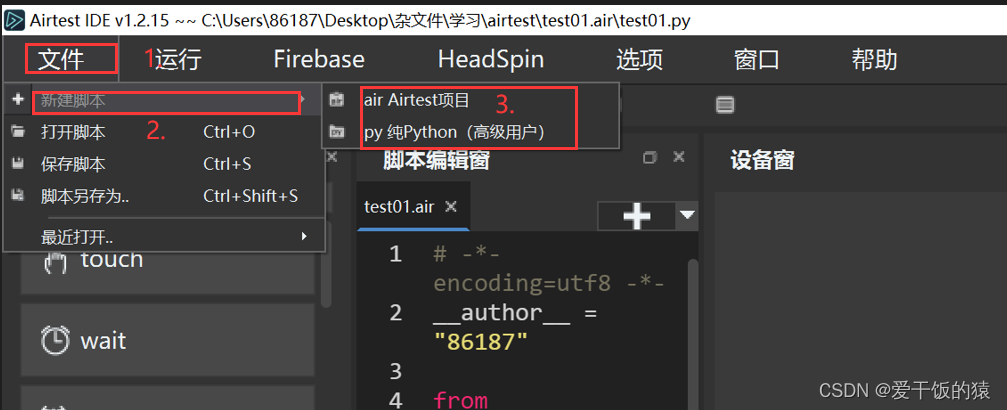The image size is (1007, 410).
Task: Click the wait command button
Action: 168,340
